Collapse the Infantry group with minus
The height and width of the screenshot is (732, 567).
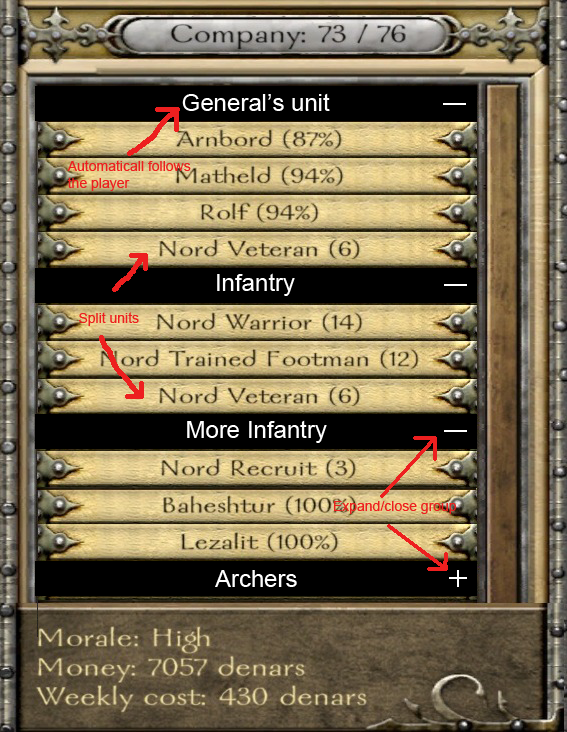tap(455, 284)
